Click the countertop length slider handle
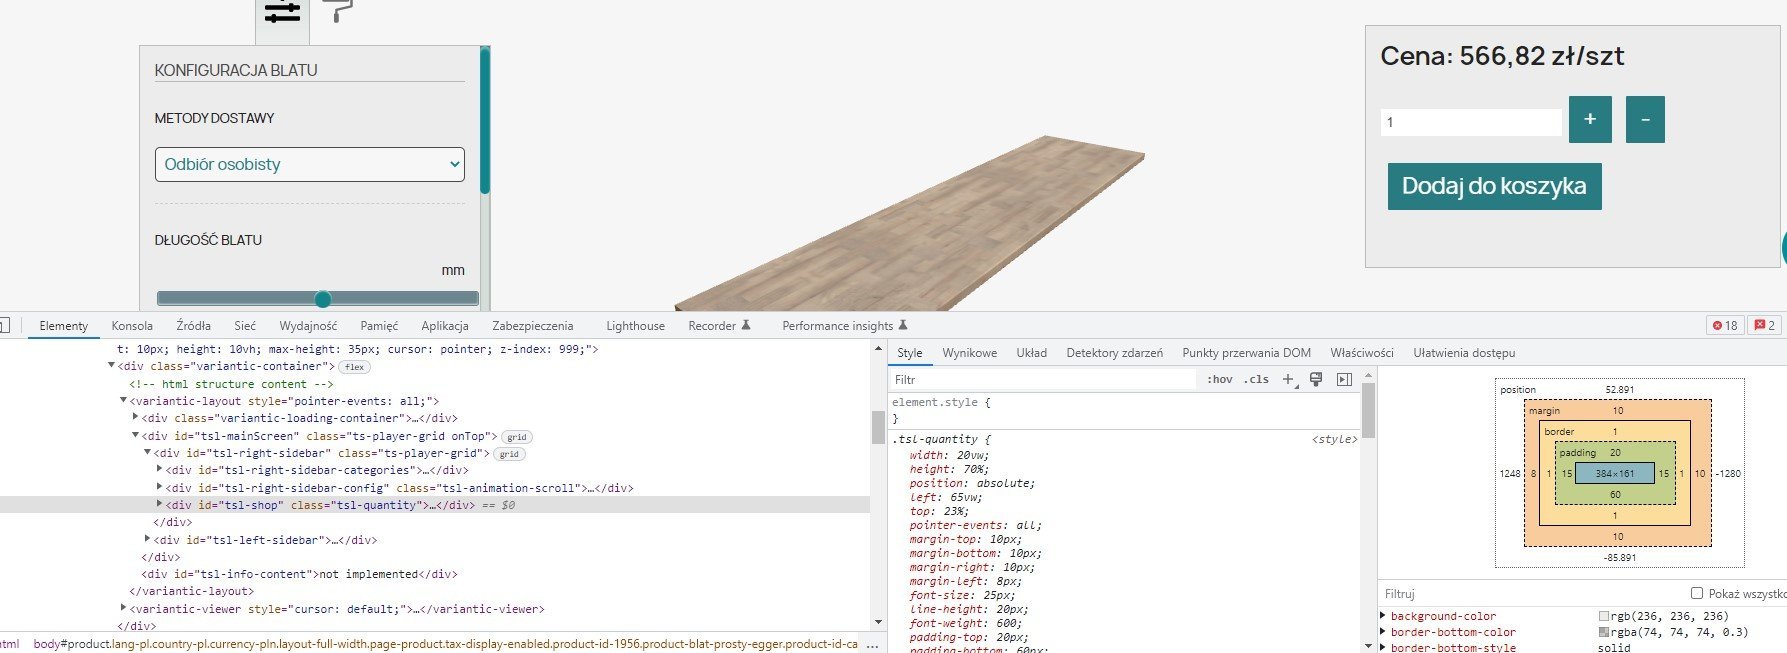1787x653 pixels. point(323,299)
